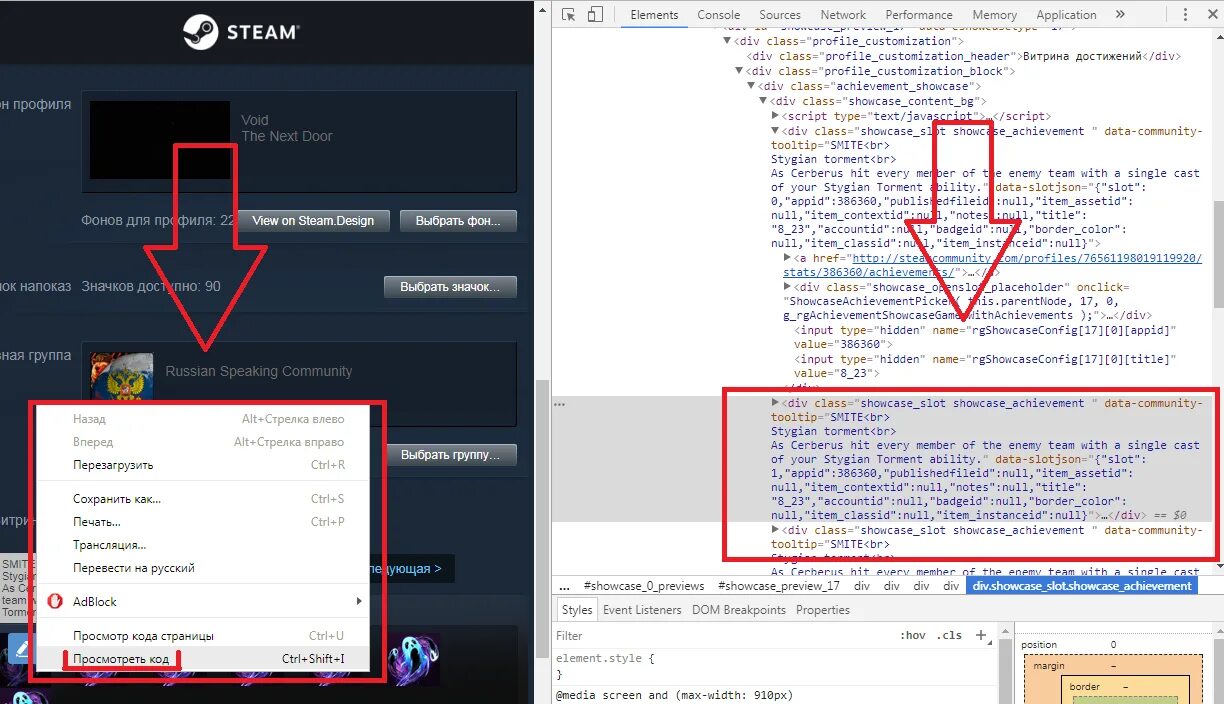
Task: Open the Event Listeners pane tab
Action: 642,610
